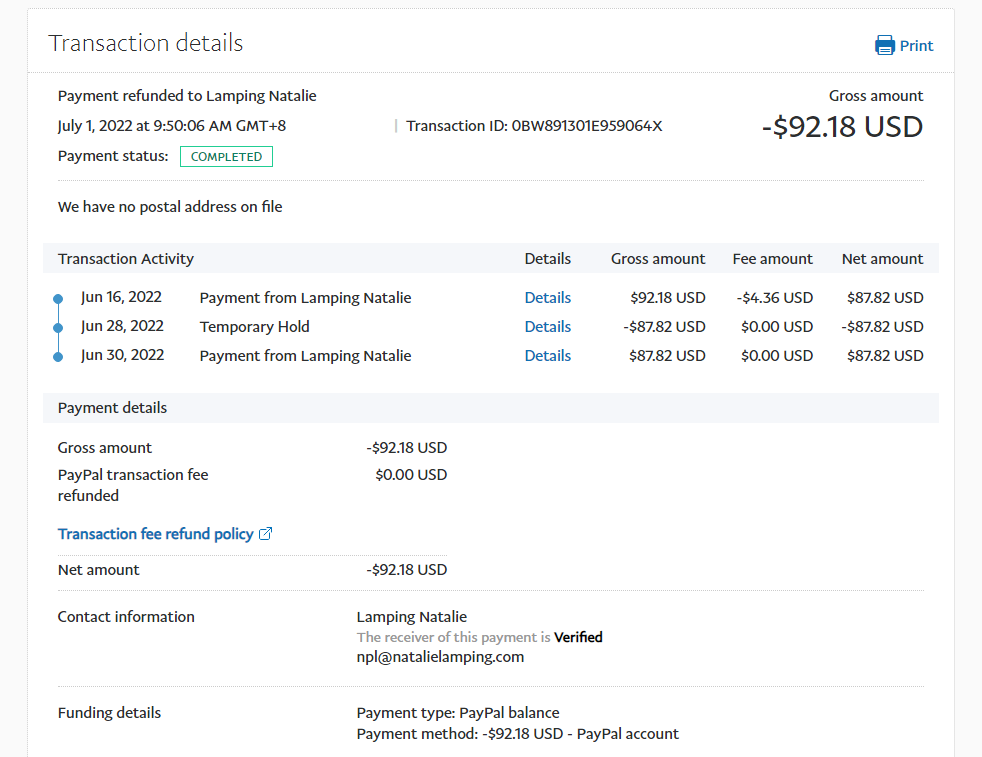The width and height of the screenshot is (982, 757).
Task: Open Details for the Jun 30 payment
Action: 547,356
